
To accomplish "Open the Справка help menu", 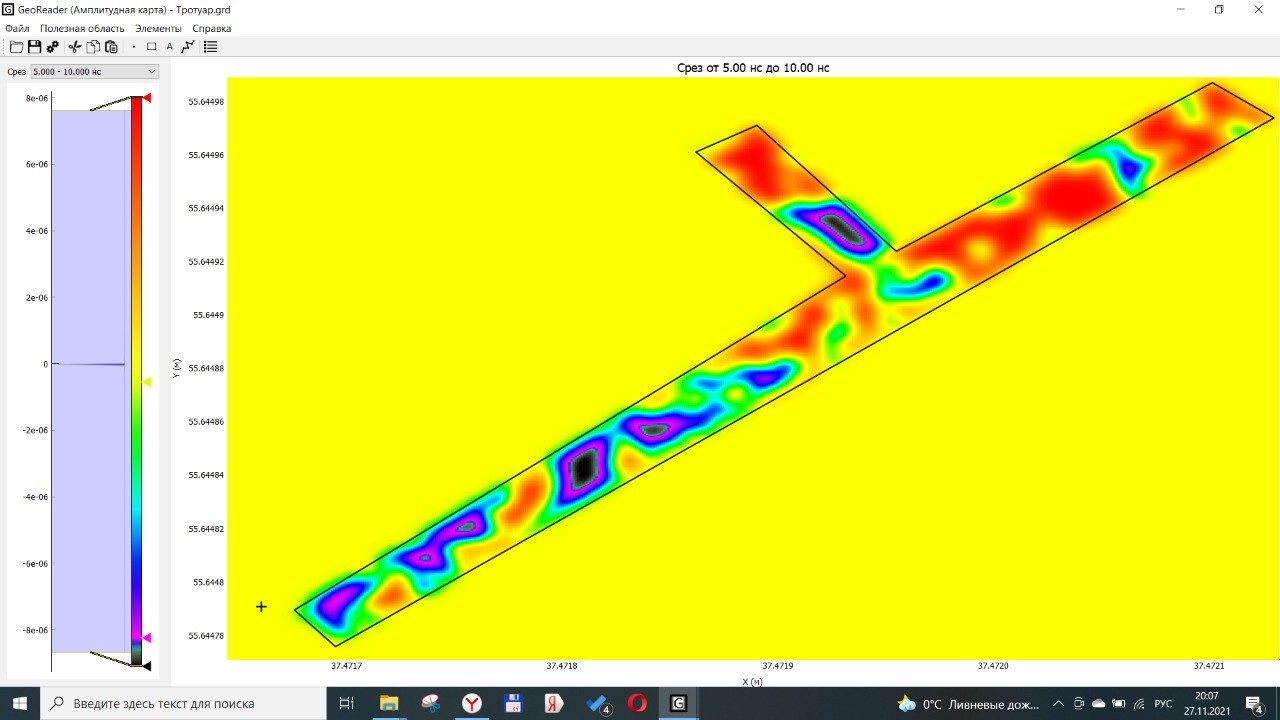I will (211, 29).
